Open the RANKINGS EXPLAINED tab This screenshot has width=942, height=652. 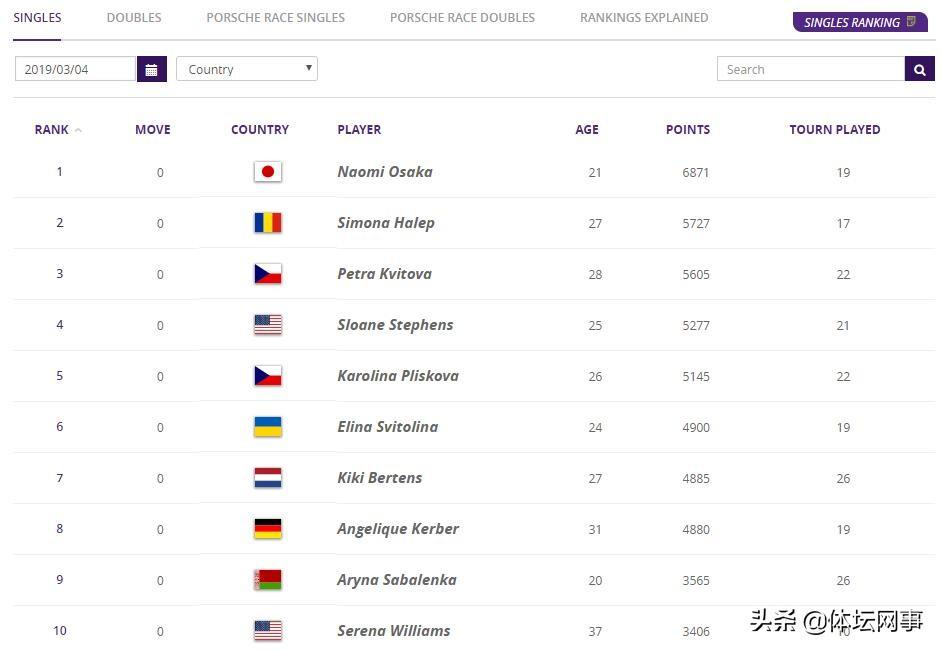pos(644,18)
